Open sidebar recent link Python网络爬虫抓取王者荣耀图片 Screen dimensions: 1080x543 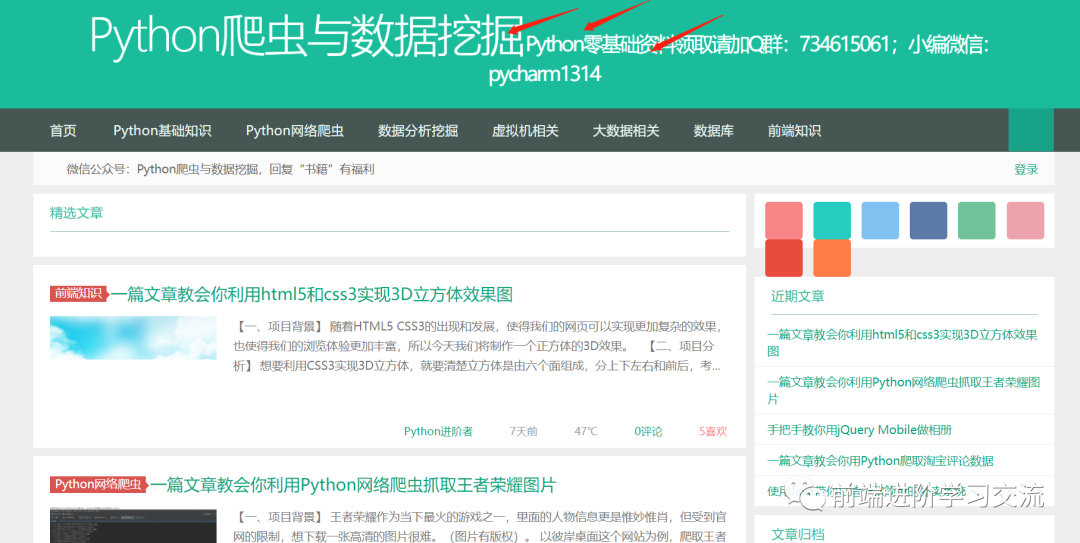tap(904, 391)
